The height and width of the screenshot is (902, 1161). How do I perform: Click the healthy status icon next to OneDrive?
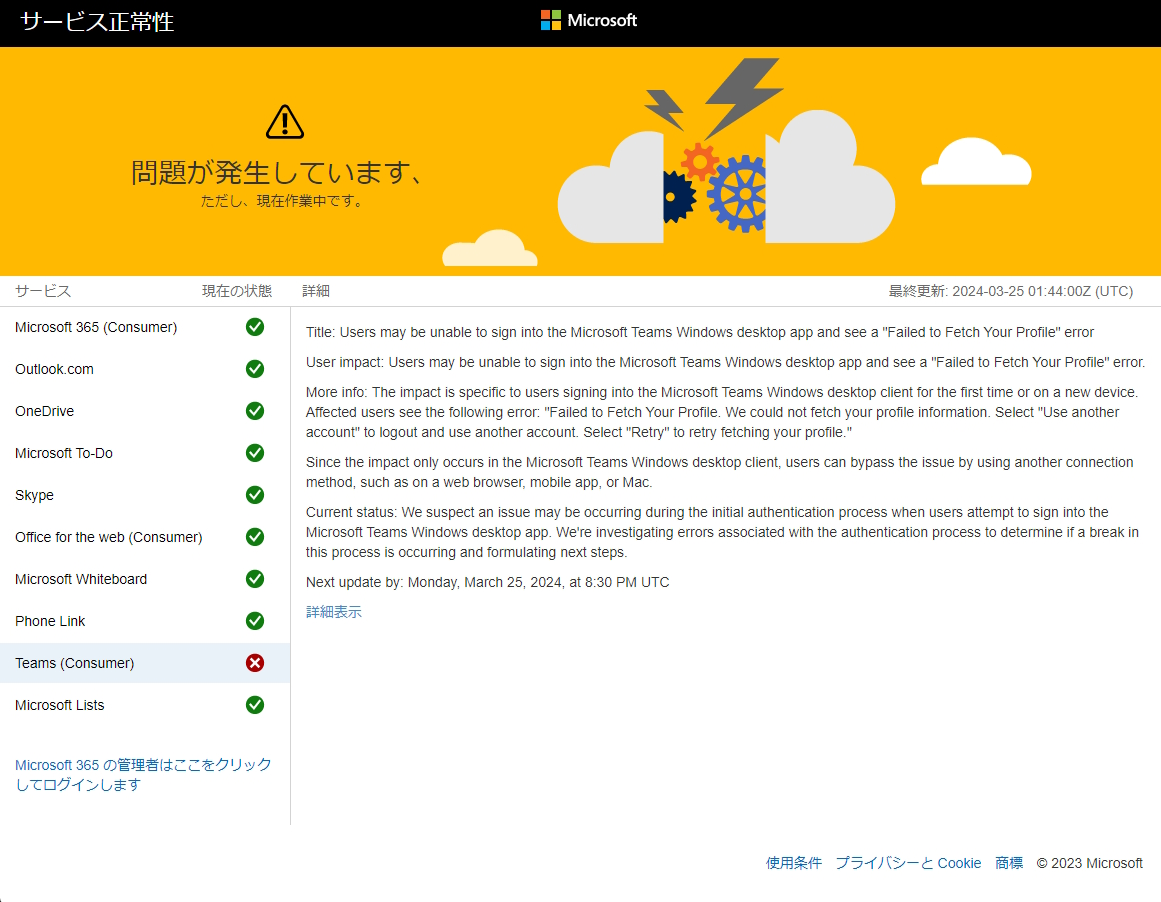click(x=255, y=411)
